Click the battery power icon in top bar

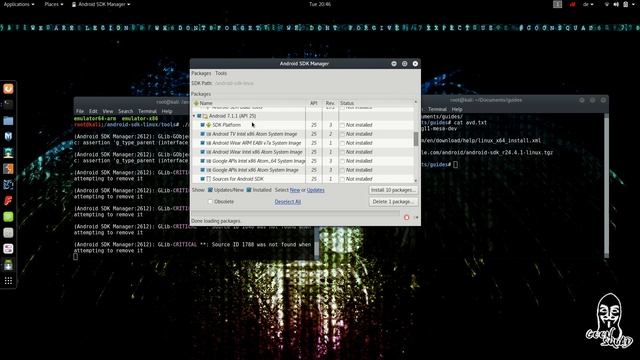(x=626, y=4)
